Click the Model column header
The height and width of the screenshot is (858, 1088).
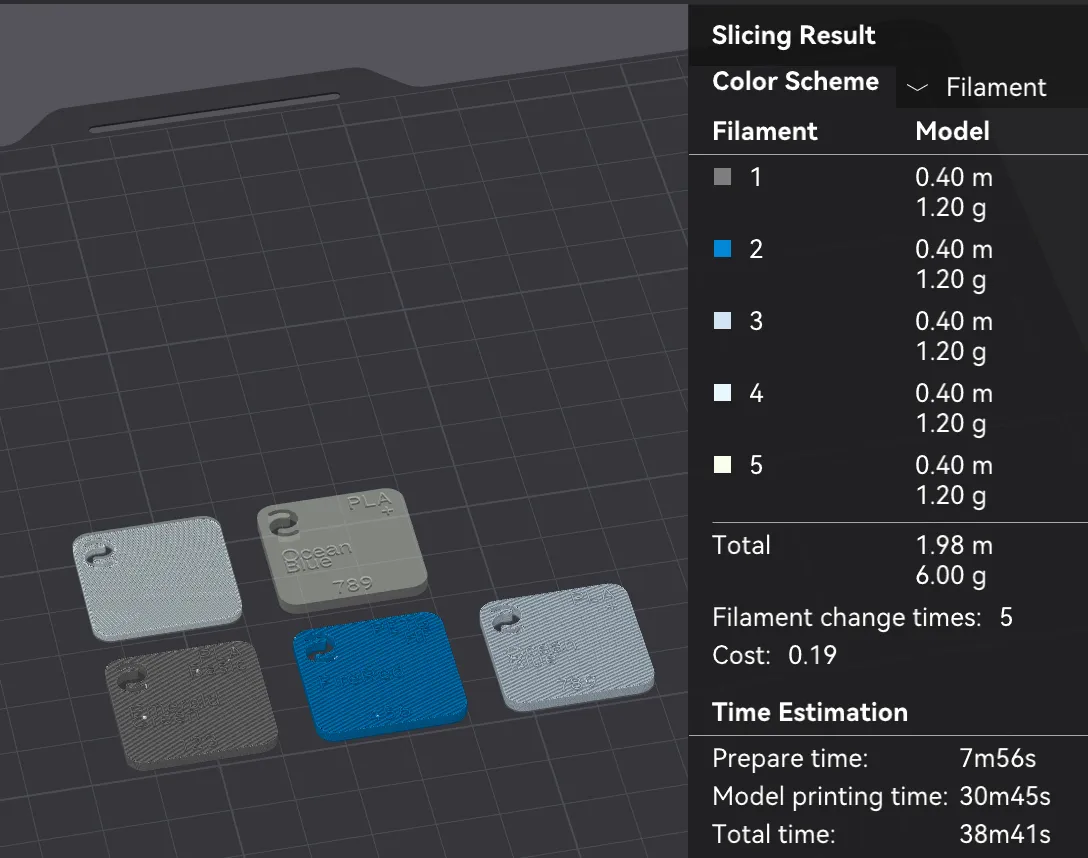click(x=952, y=131)
